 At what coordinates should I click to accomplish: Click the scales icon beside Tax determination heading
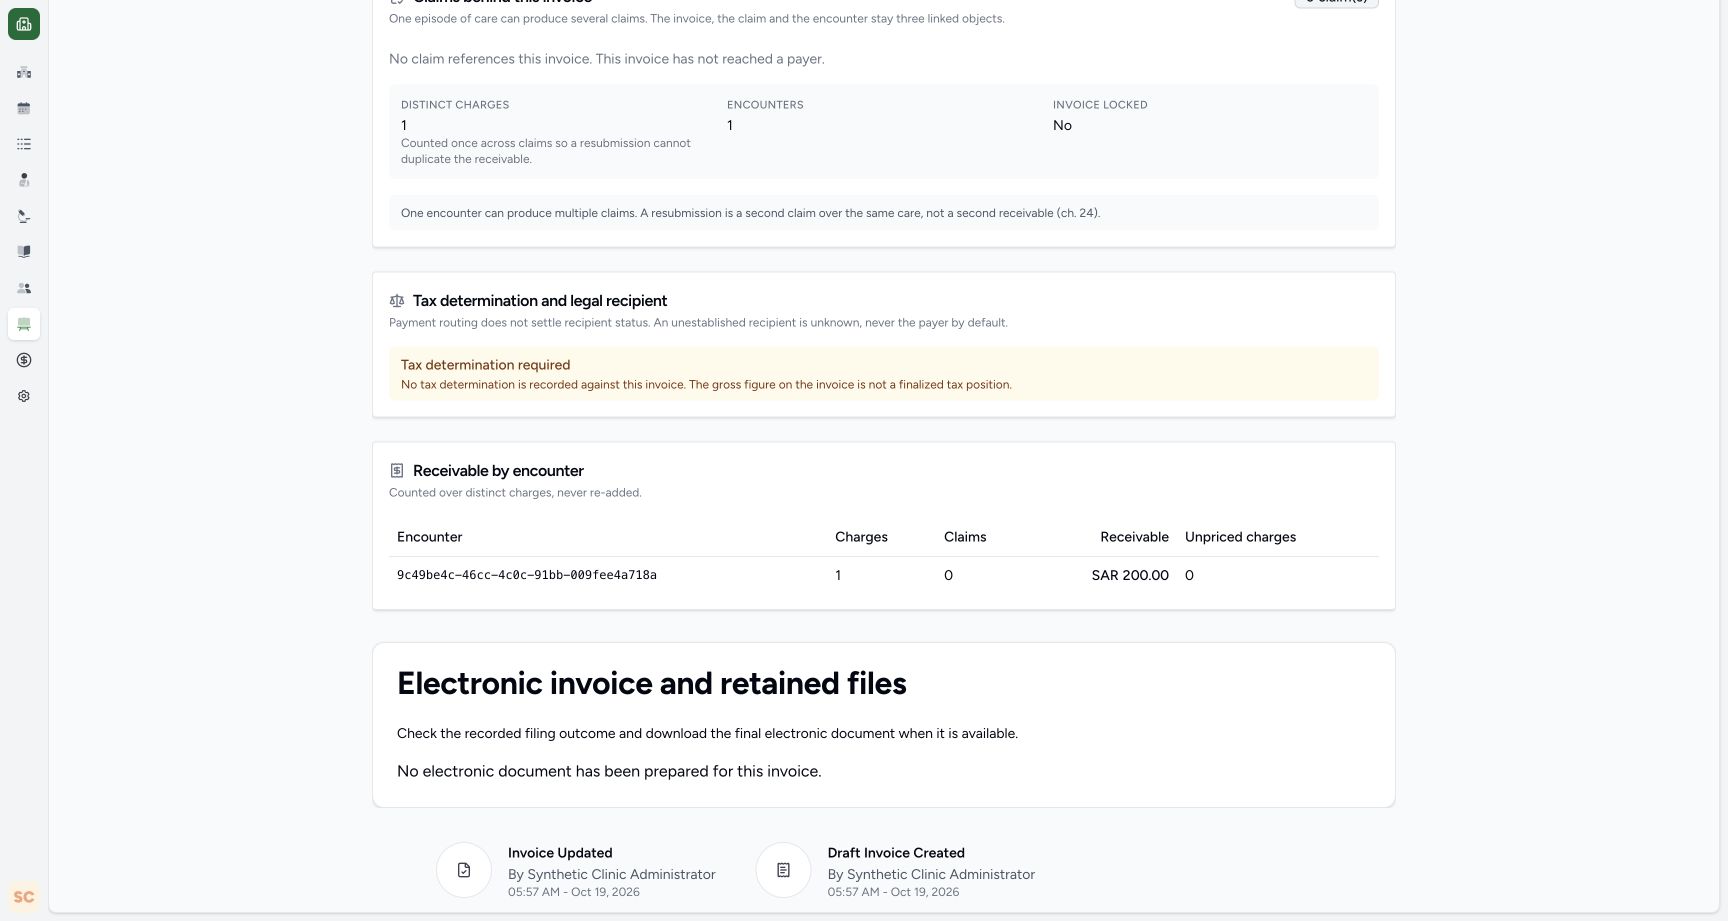pyautogui.click(x=397, y=301)
